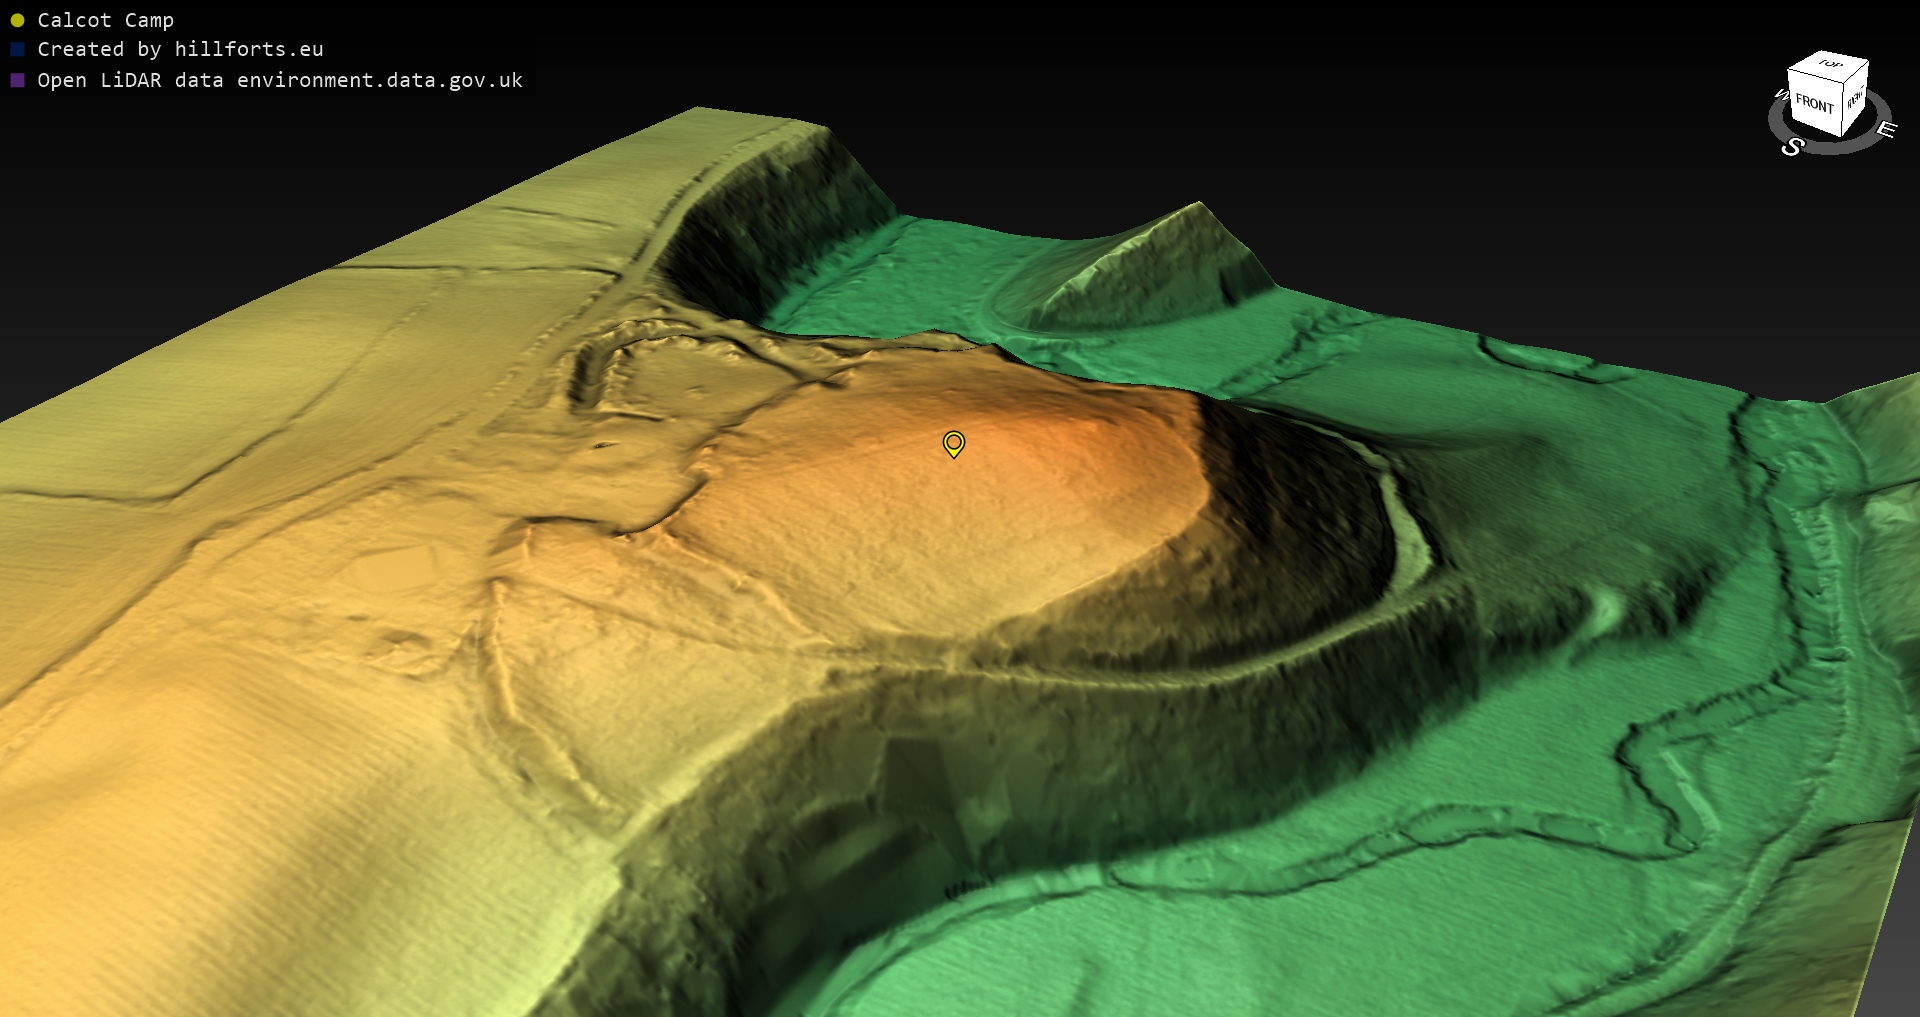This screenshot has height=1017, width=1920.
Task: Click the yellow dot beside Calcot Camp
Action: pos(17,20)
